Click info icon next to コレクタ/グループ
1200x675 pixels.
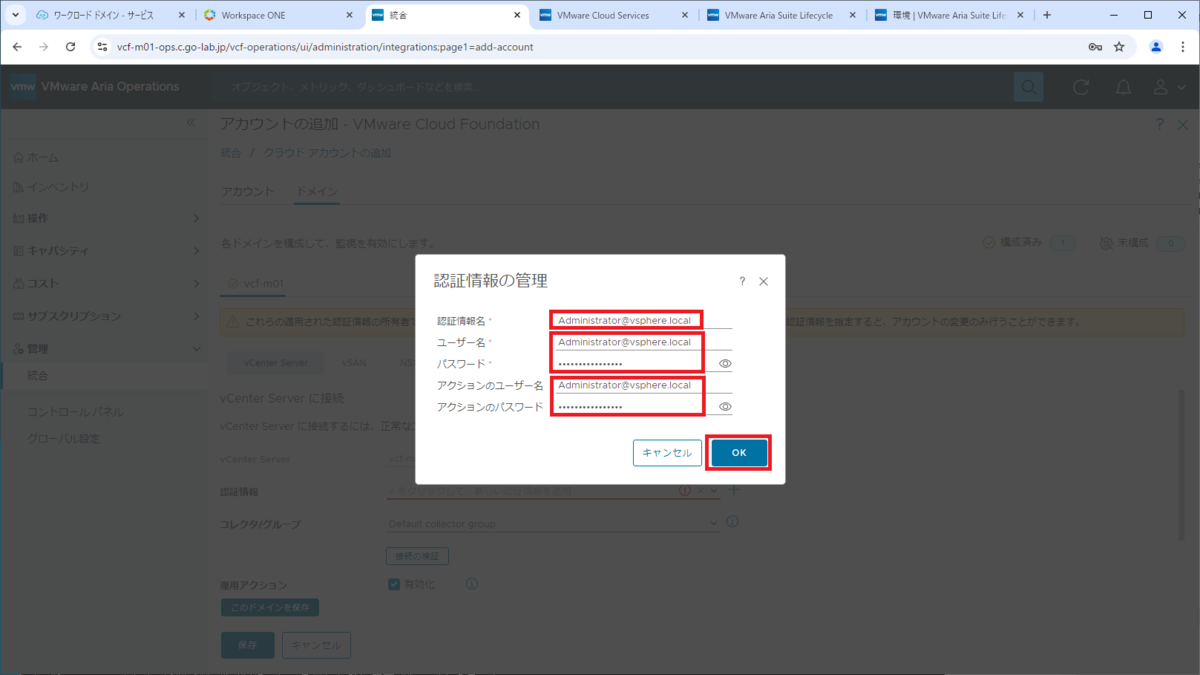[x=732, y=522]
